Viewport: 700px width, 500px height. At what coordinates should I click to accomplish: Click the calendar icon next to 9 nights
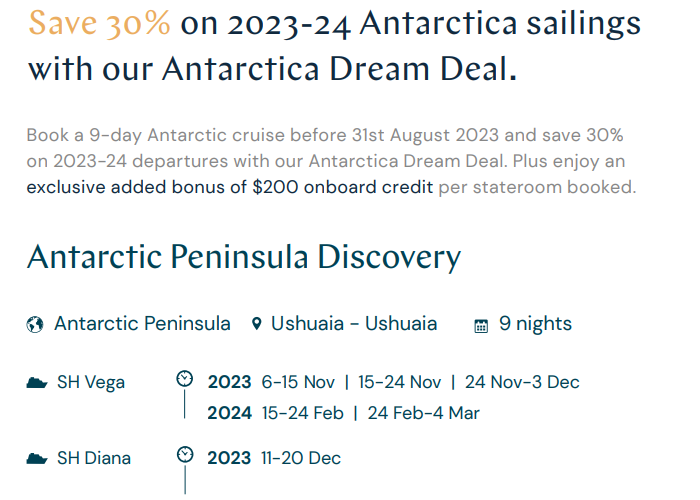481,326
